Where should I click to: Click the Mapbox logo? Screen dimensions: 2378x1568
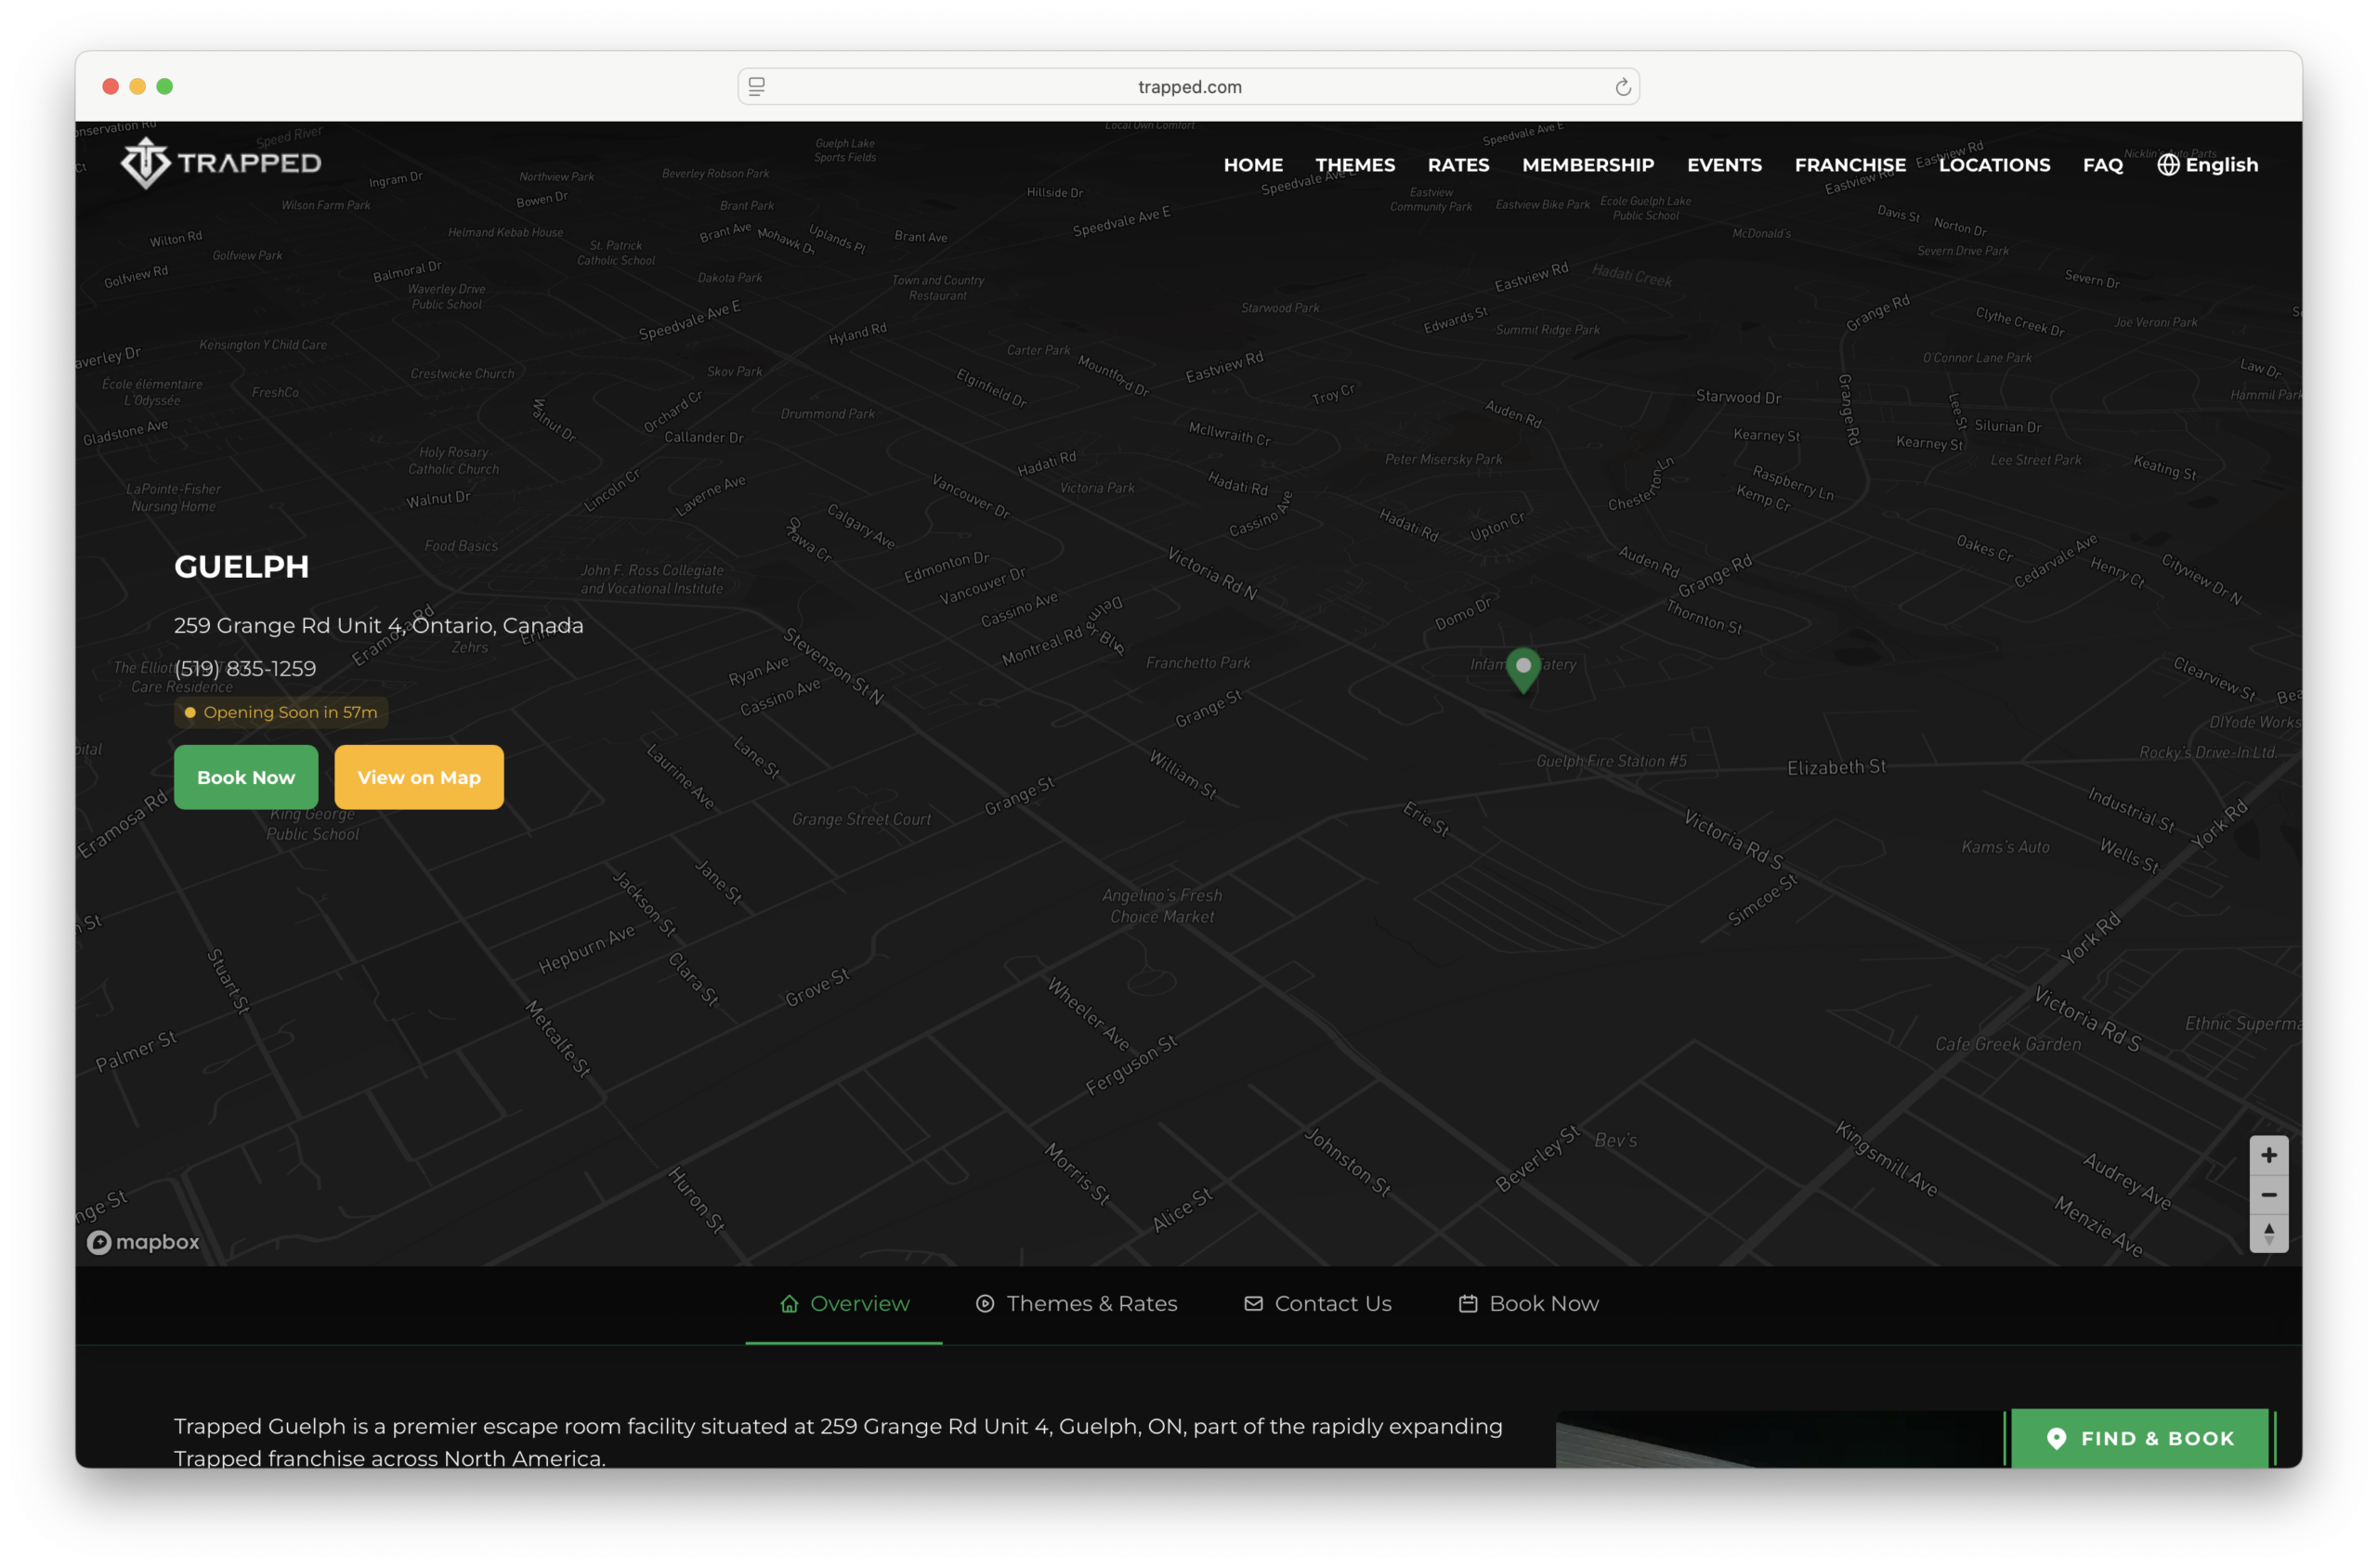143,1242
